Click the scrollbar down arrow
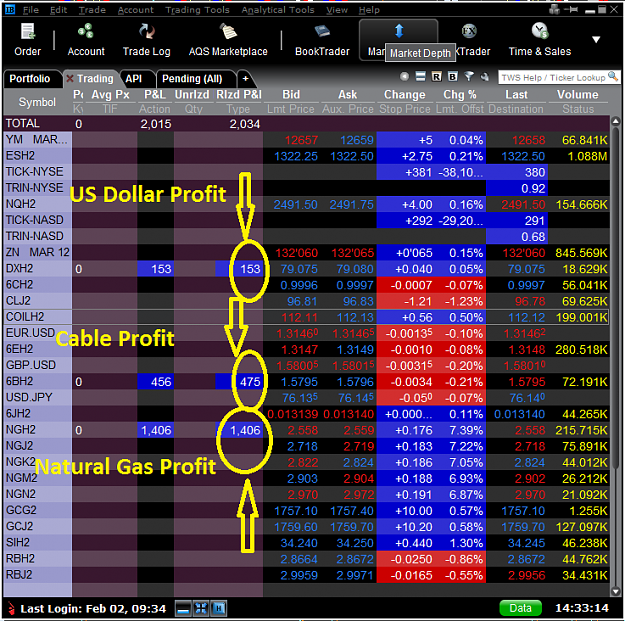Screen dimensions: 625x621 (x=615, y=592)
